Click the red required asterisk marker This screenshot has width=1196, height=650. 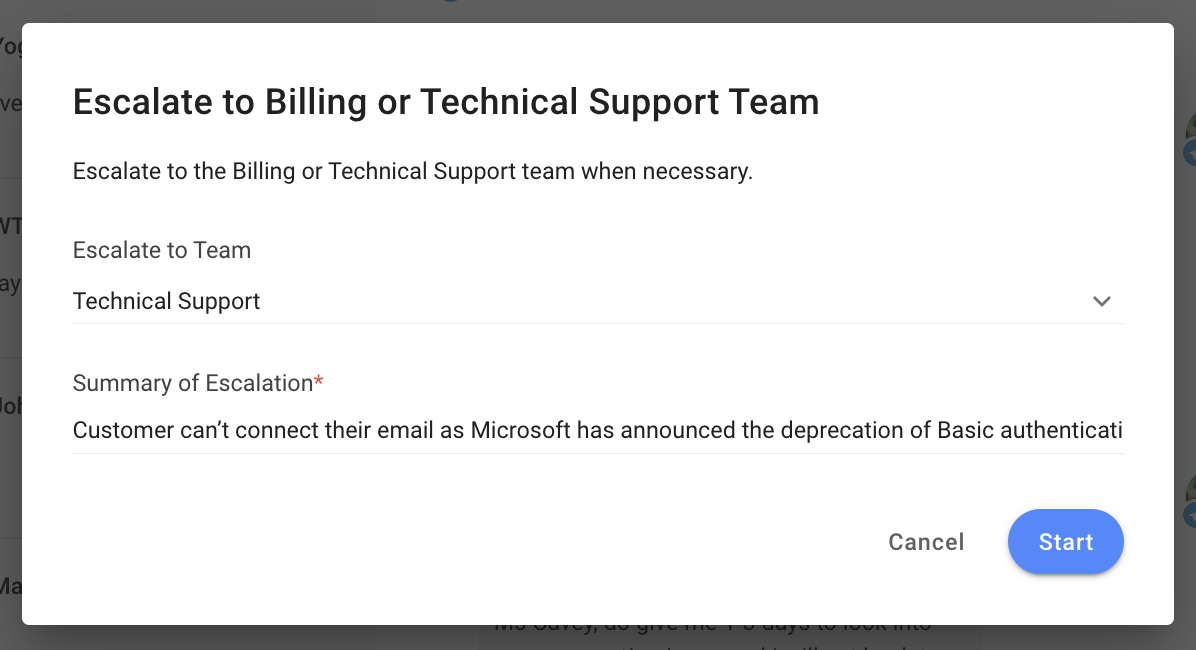point(319,383)
